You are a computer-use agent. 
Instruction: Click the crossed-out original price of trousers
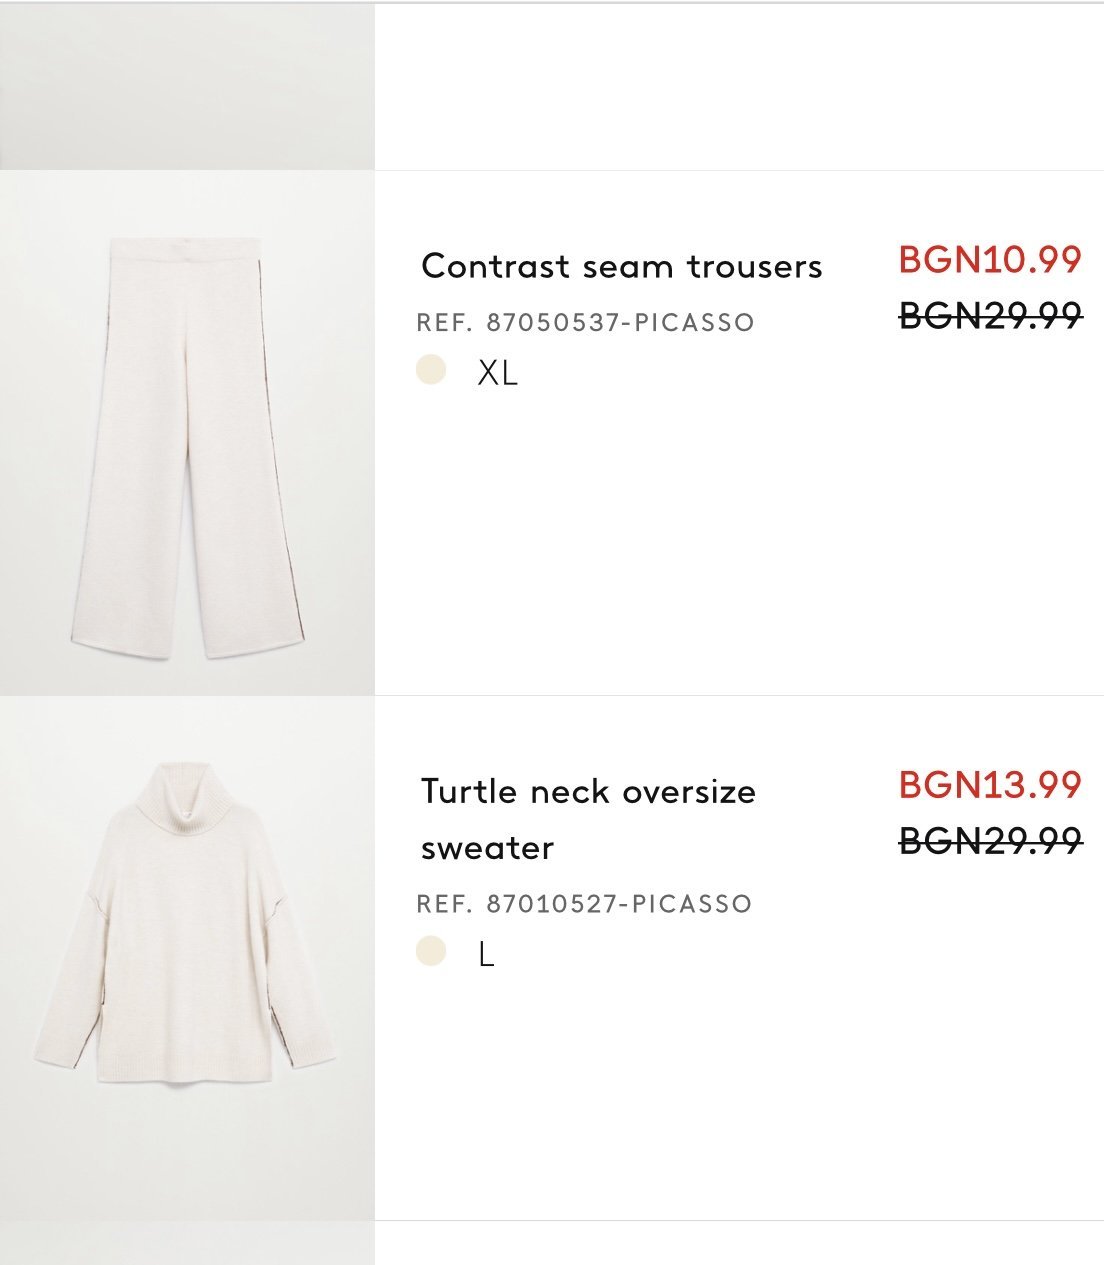(990, 316)
